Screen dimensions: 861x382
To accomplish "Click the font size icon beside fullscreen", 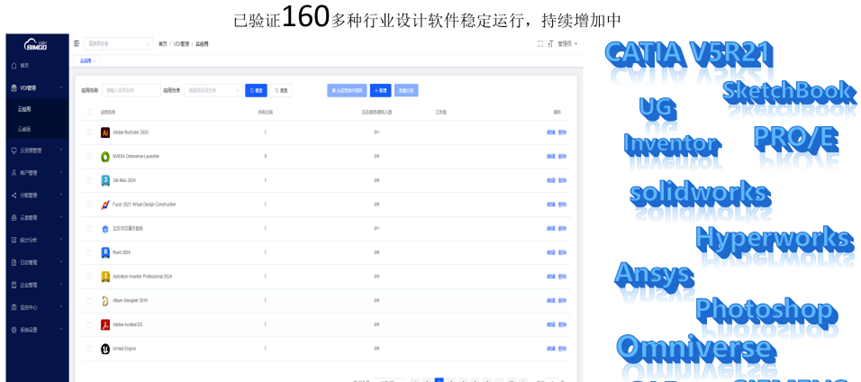I will [x=550, y=44].
